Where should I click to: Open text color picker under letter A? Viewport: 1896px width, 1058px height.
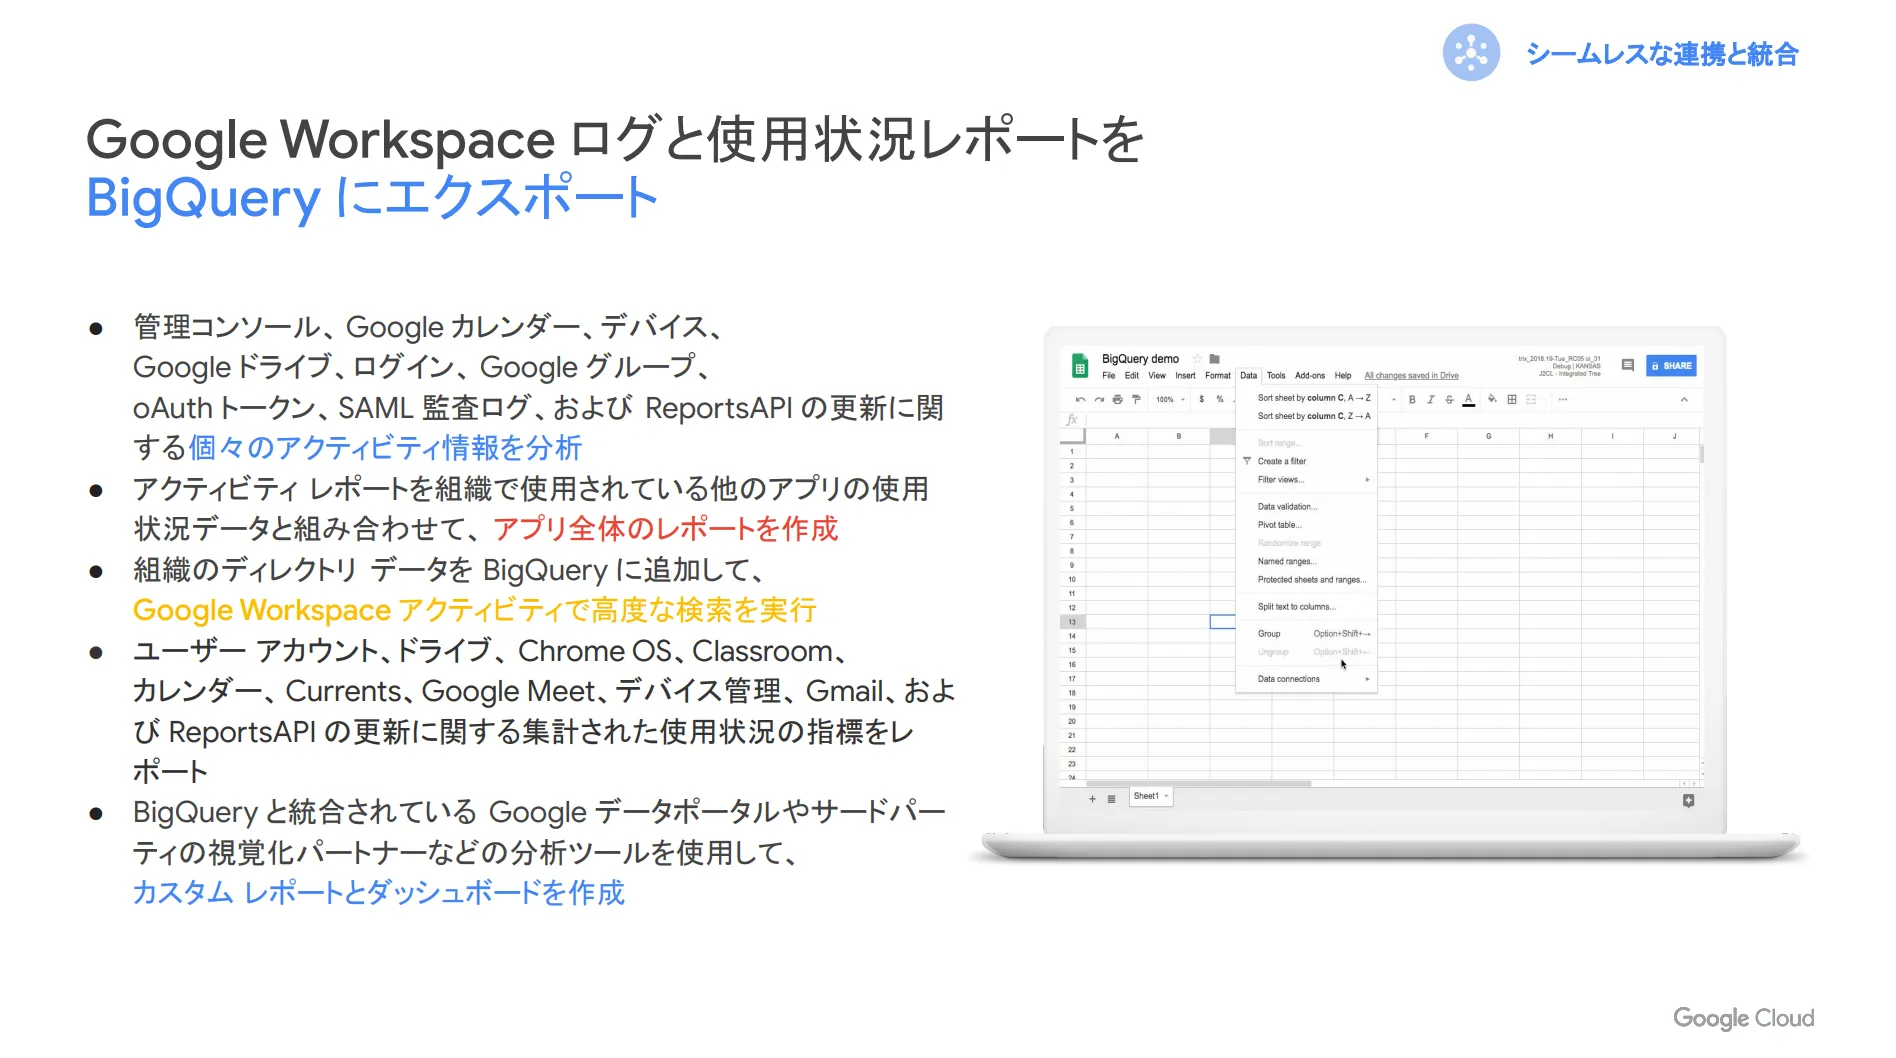coord(1469,399)
